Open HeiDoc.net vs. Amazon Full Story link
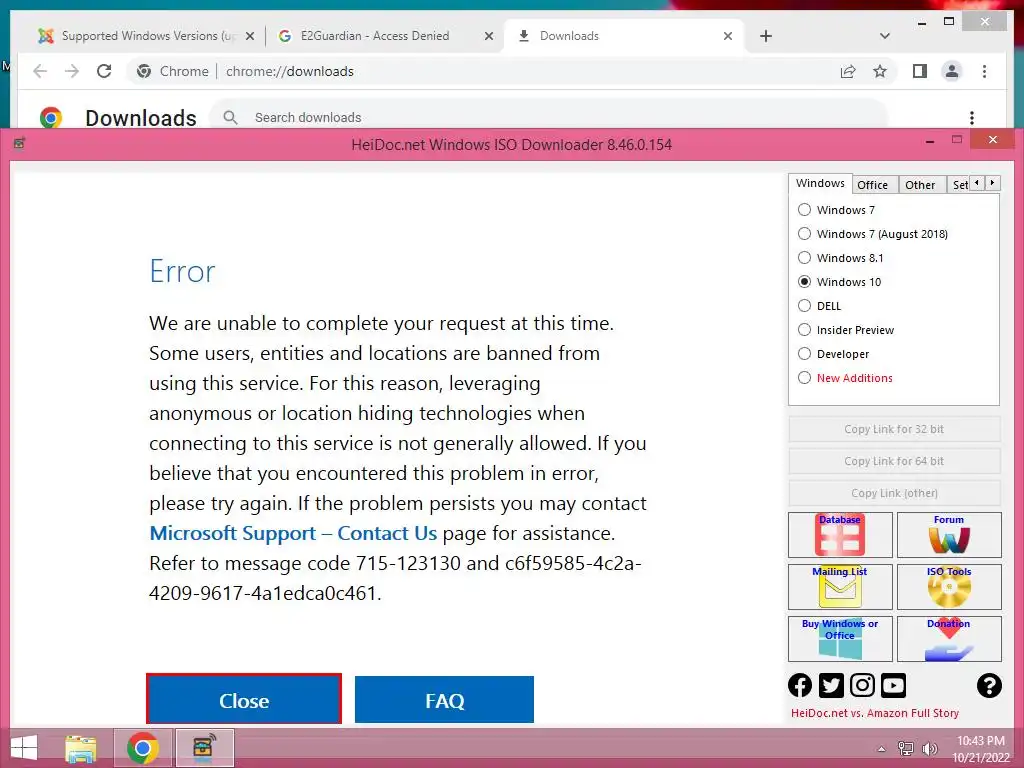This screenshot has height=768, width=1024. coord(874,713)
